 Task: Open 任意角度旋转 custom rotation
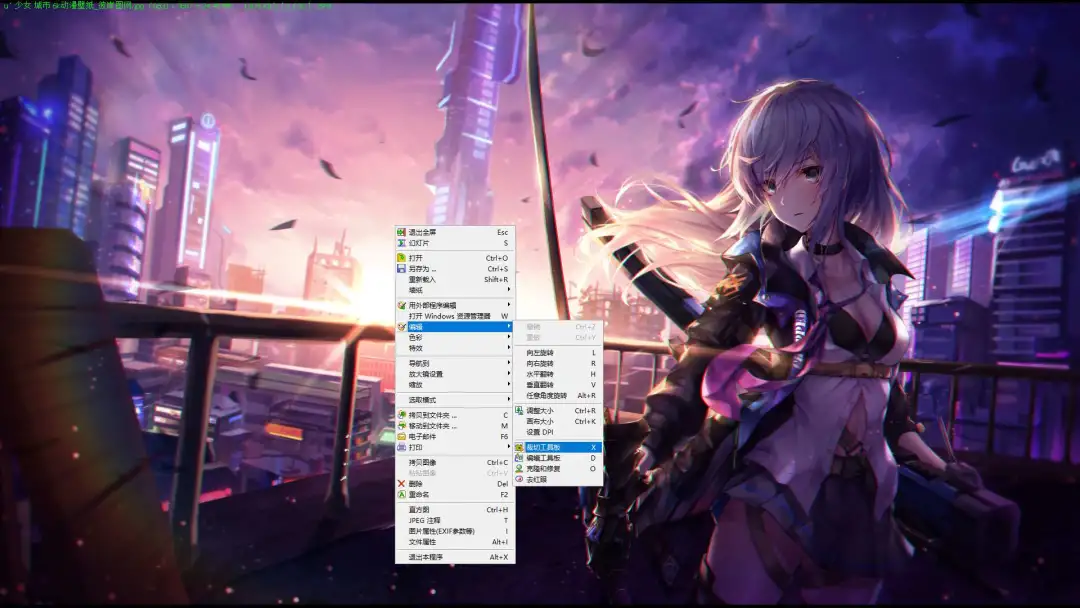point(558,395)
